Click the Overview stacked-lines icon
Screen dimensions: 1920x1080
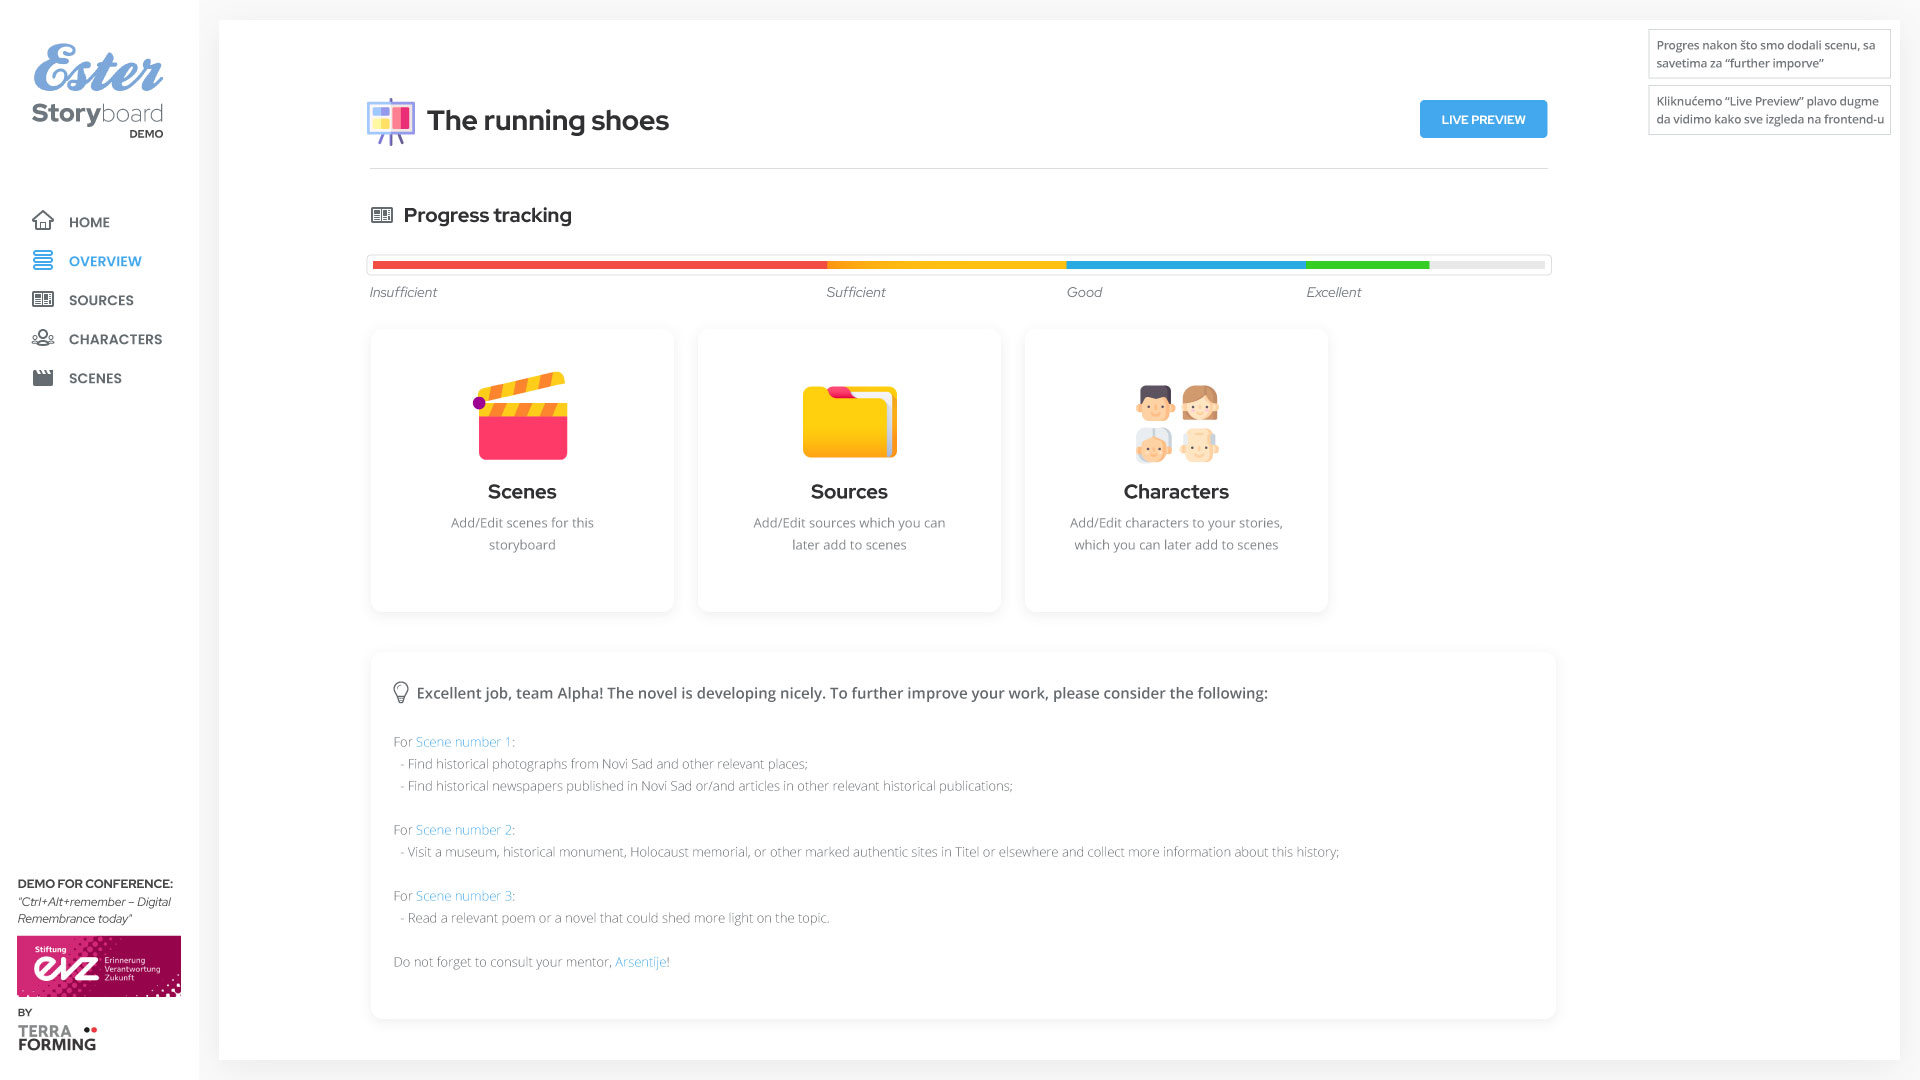[42, 261]
